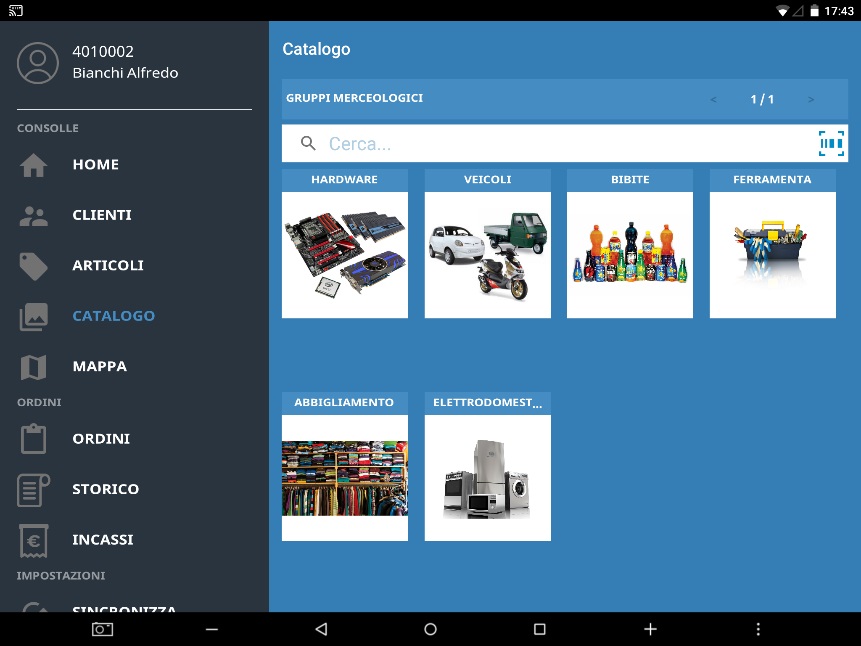
Task: Click the Ordini clipboard icon
Action: [x=33, y=439]
